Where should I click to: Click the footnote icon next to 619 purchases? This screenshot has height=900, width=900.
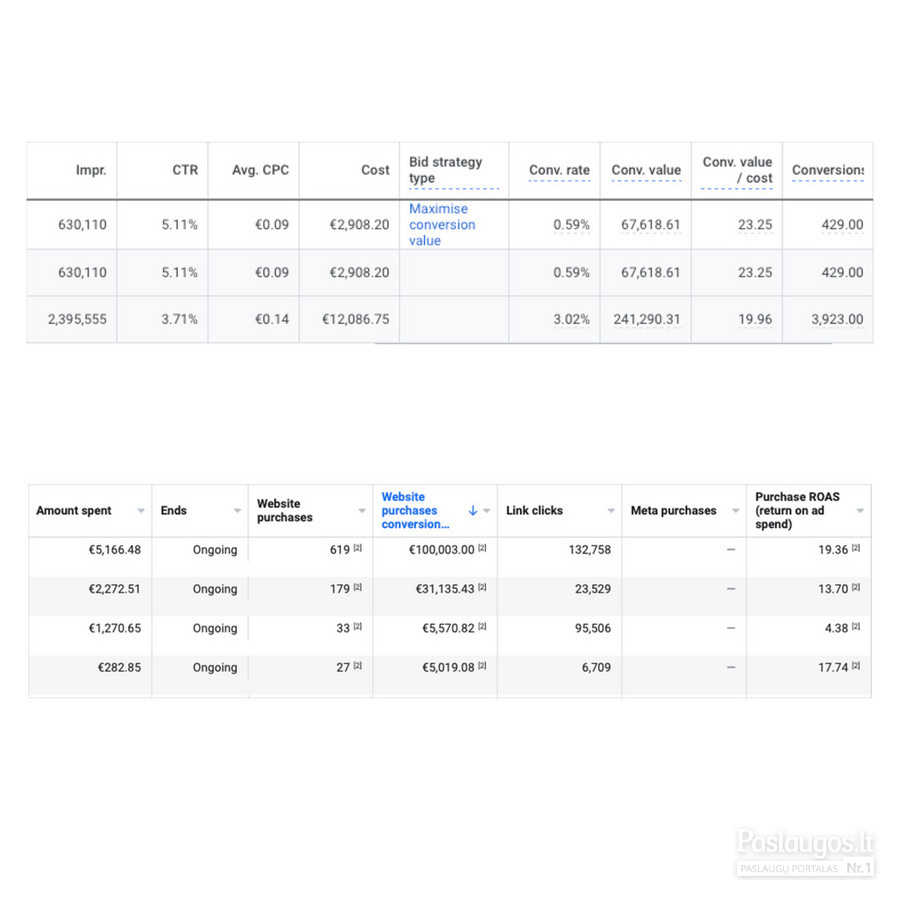click(x=358, y=548)
